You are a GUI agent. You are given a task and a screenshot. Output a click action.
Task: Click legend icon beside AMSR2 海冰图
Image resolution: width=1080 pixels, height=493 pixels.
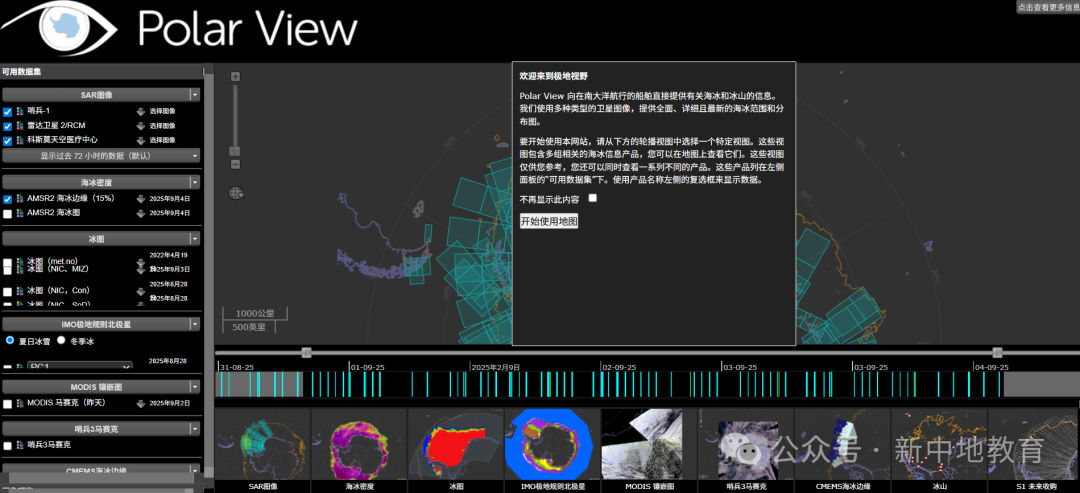pyautogui.click(x=19, y=213)
